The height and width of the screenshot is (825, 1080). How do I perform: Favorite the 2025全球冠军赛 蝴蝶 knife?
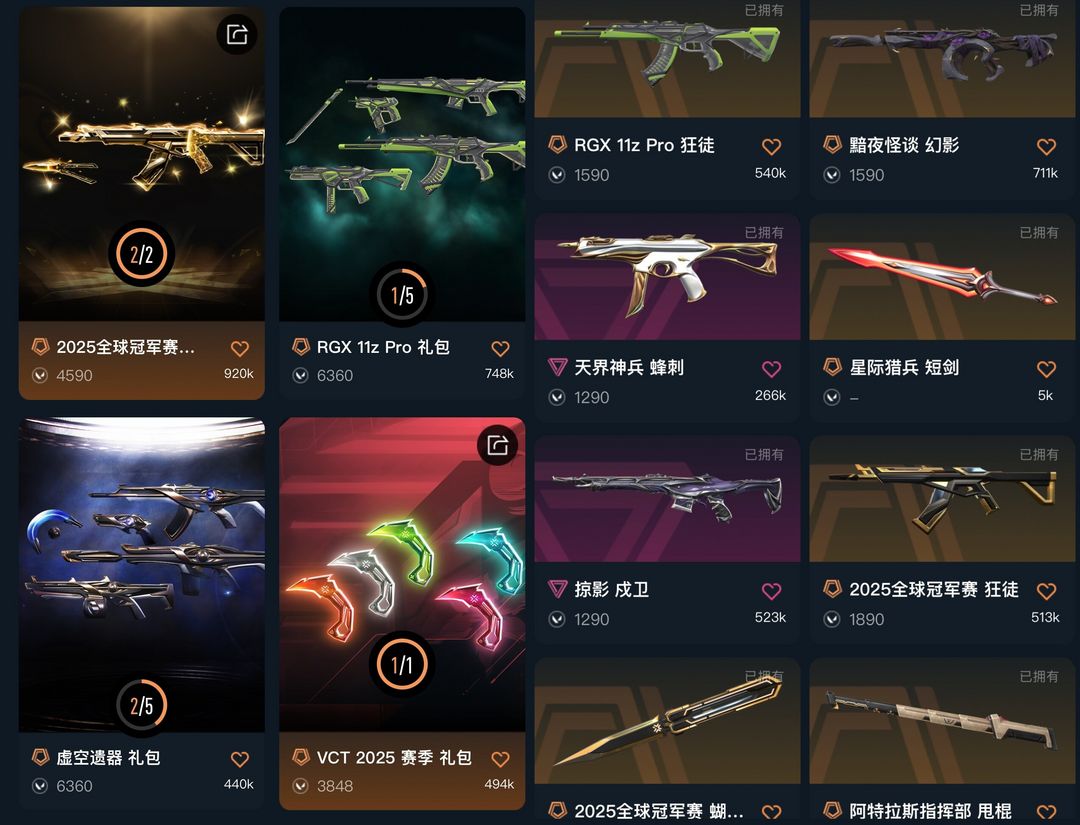pyautogui.click(x=771, y=812)
